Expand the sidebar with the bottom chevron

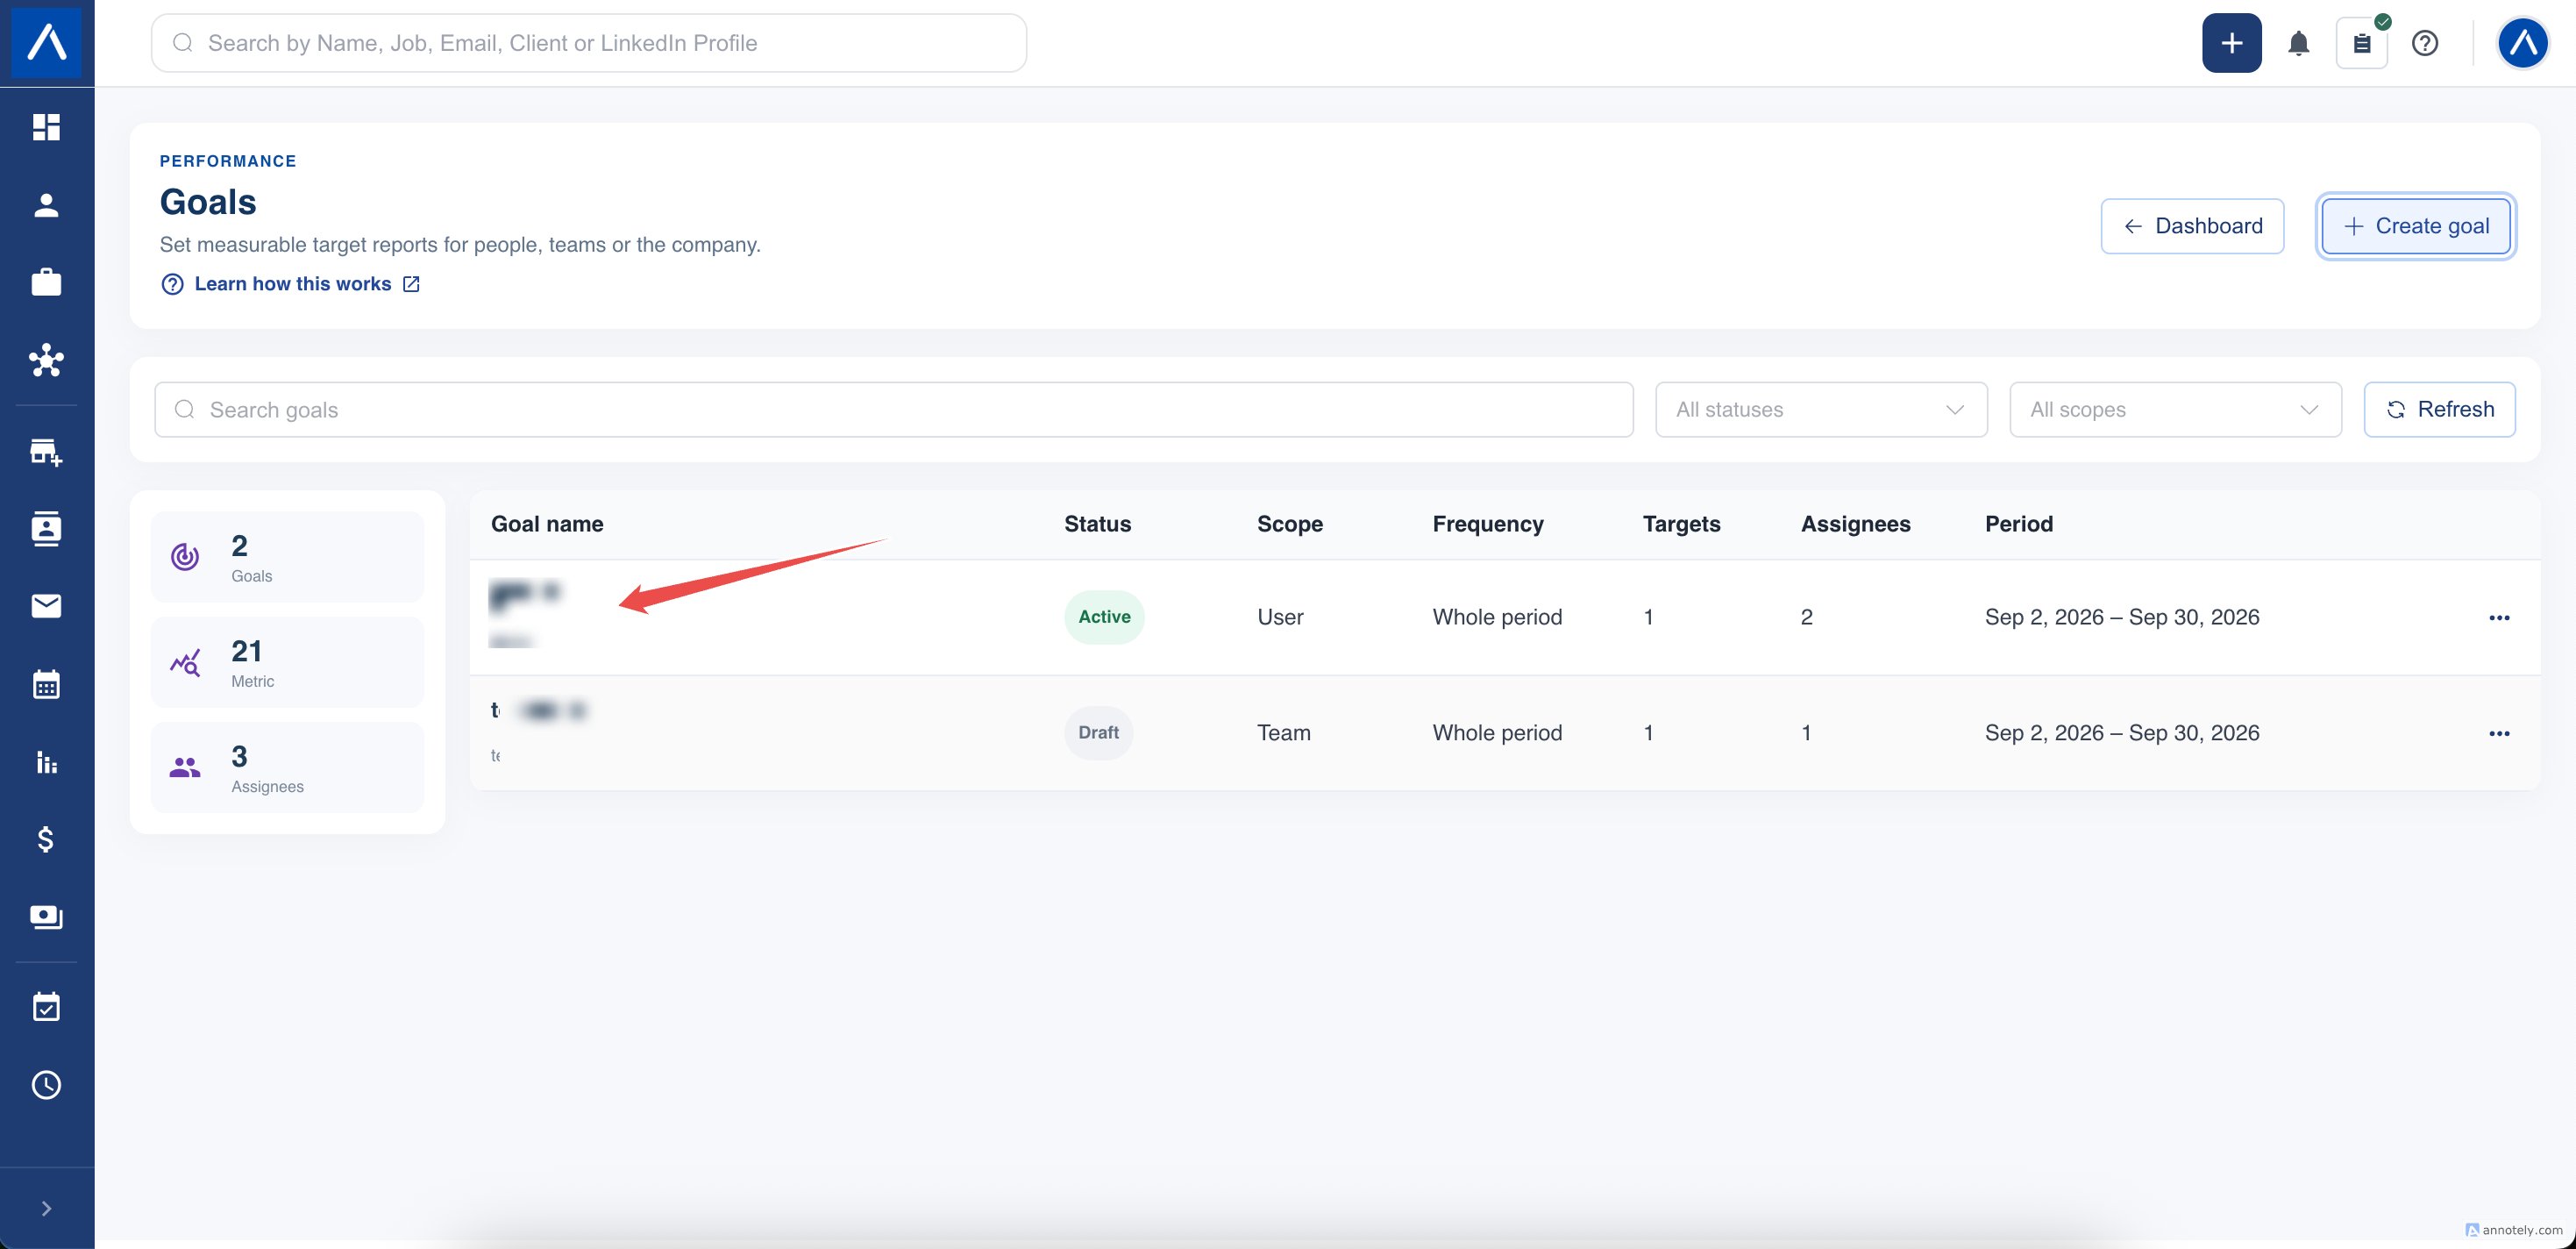click(46, 1208)
